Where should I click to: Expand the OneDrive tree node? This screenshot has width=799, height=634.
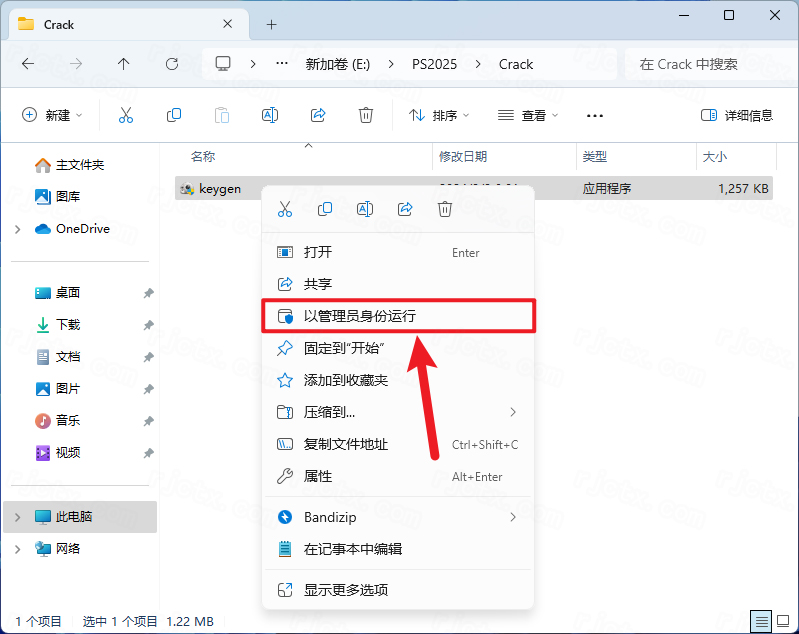[18, 229]
